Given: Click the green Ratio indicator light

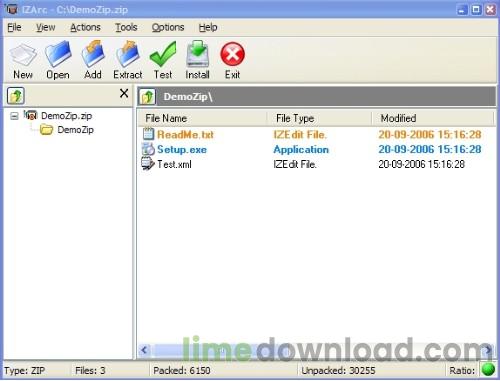Looking at the screenshot, I should tap(488, 370).
